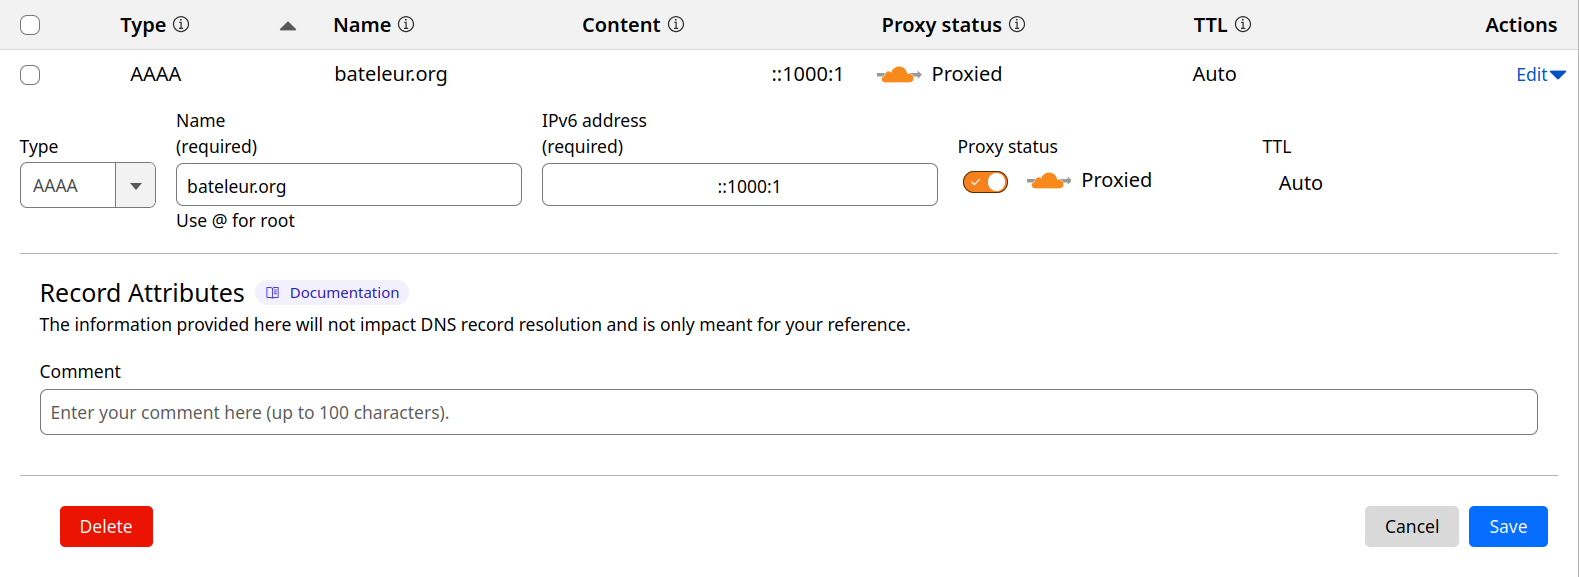Disable the Proxied status toggle
The width and height of the screenshot is (1579, 577).
[985, 181]
